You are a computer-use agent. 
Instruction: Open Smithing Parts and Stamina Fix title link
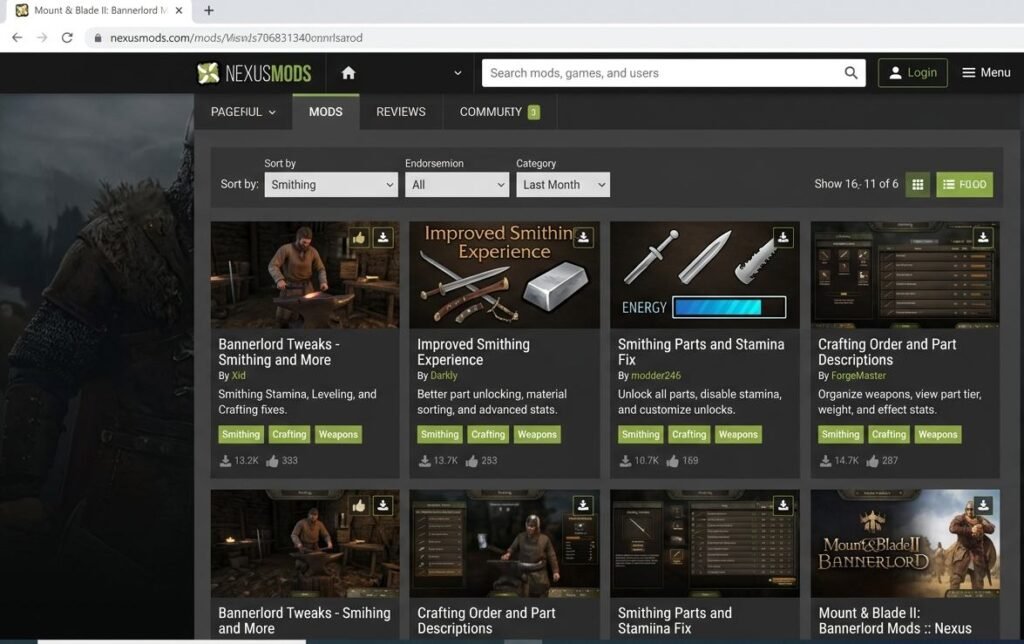pyautogui.click(x=701, y=352)
